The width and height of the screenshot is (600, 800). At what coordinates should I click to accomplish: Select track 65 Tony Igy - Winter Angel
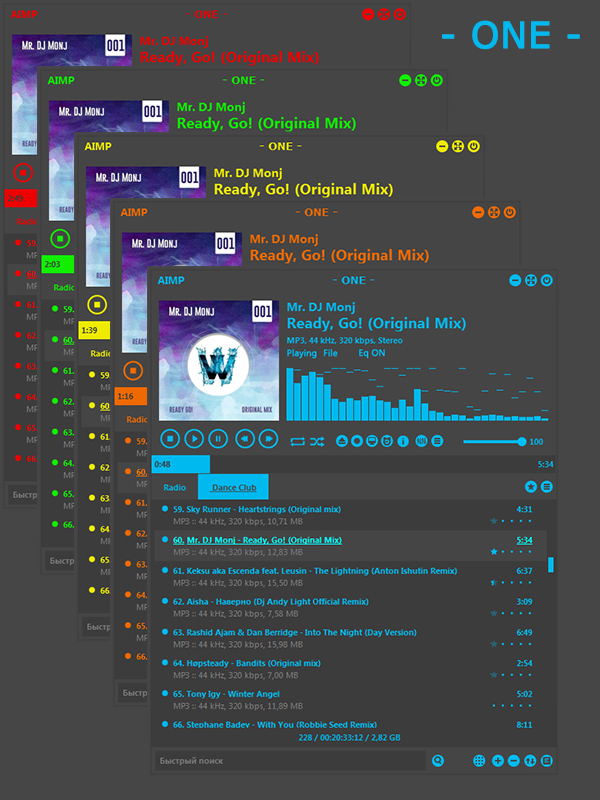coord(349,700)
